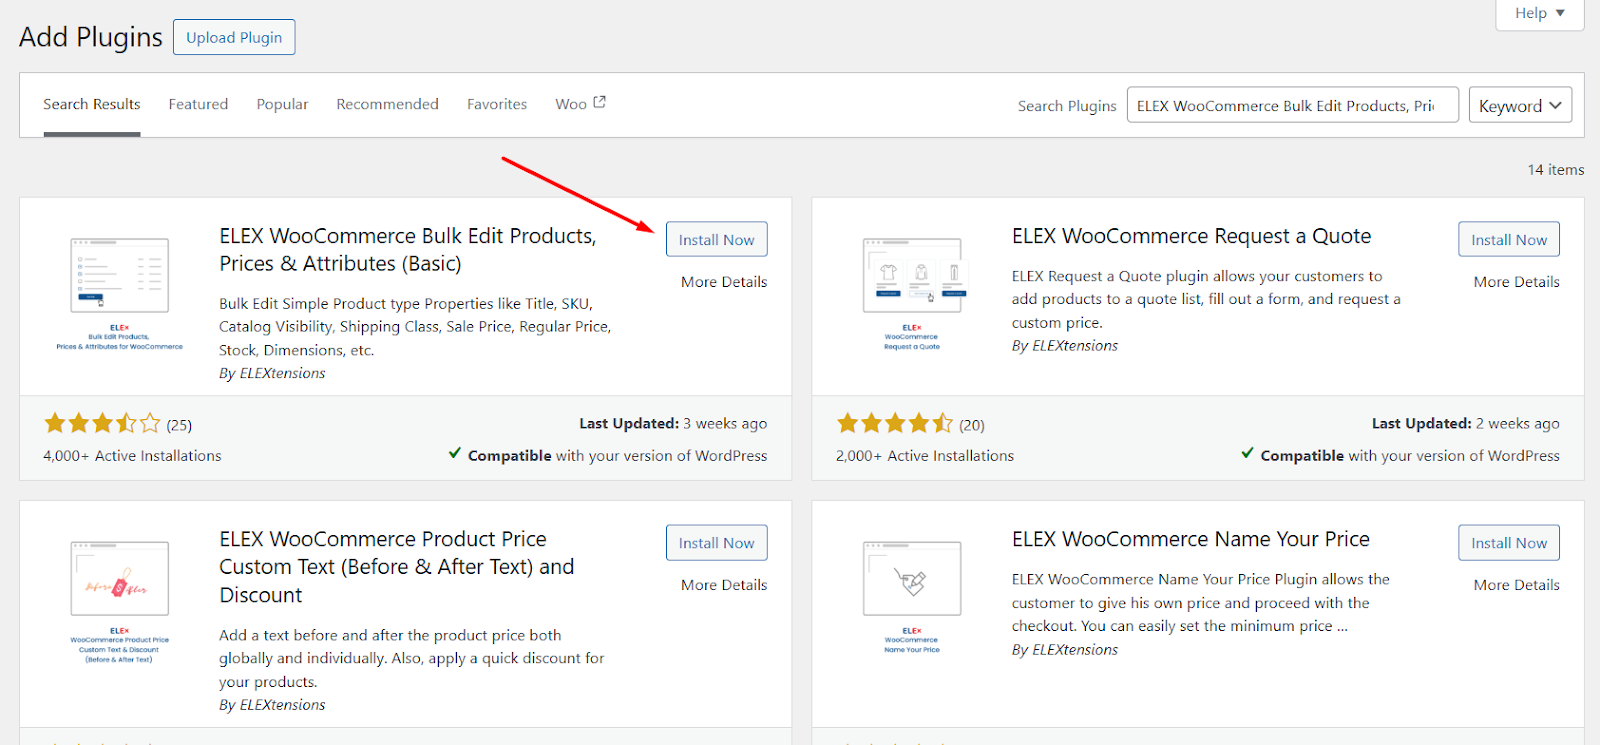The height and width of the screenshot is (745, 1600).
Task: Install ELEX WooCommerce Request a Quote plugin
Action: (1509, 240)
